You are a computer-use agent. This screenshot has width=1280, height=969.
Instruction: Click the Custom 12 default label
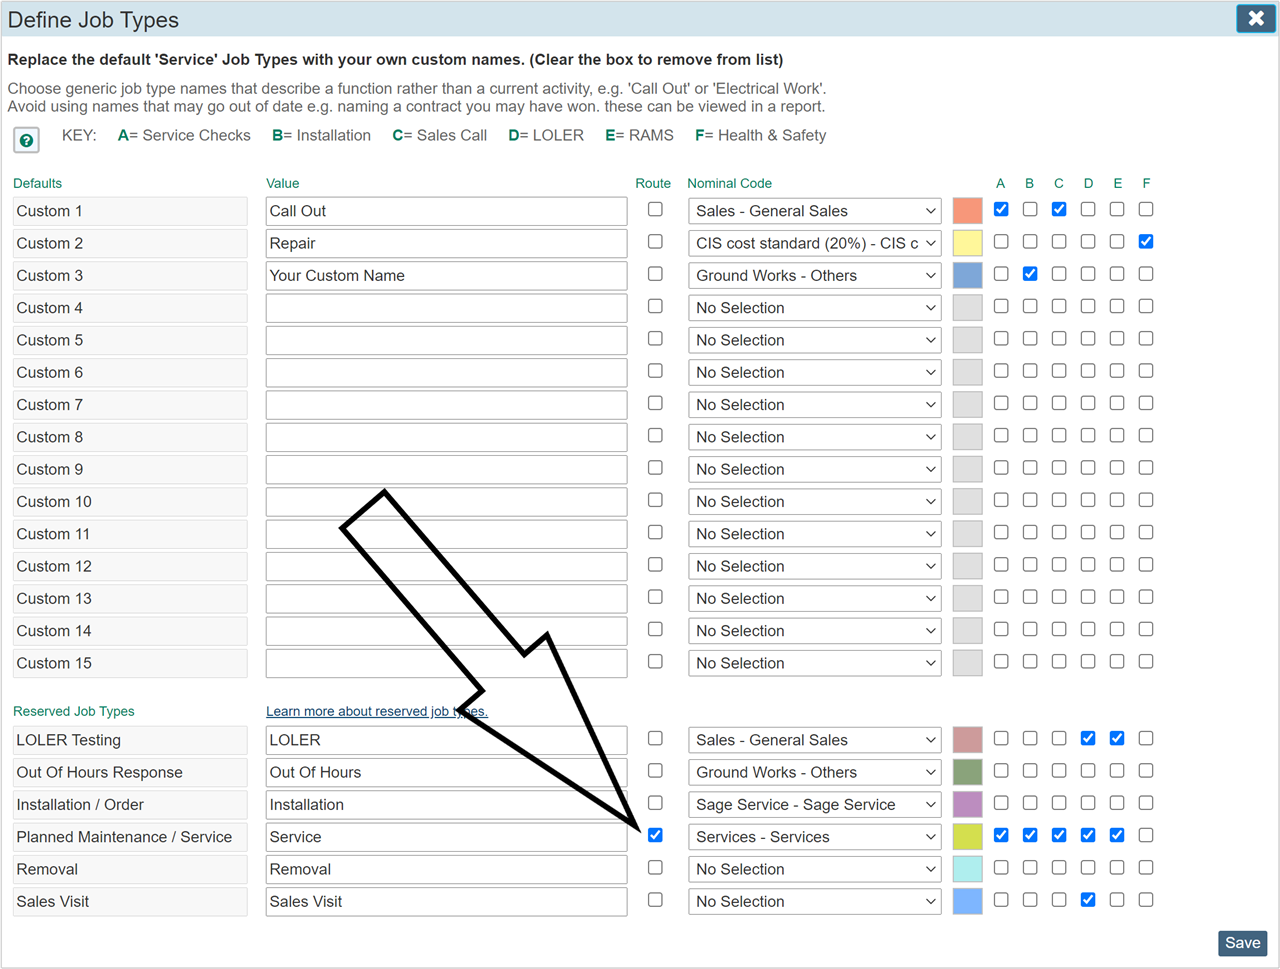click(130, 566)
